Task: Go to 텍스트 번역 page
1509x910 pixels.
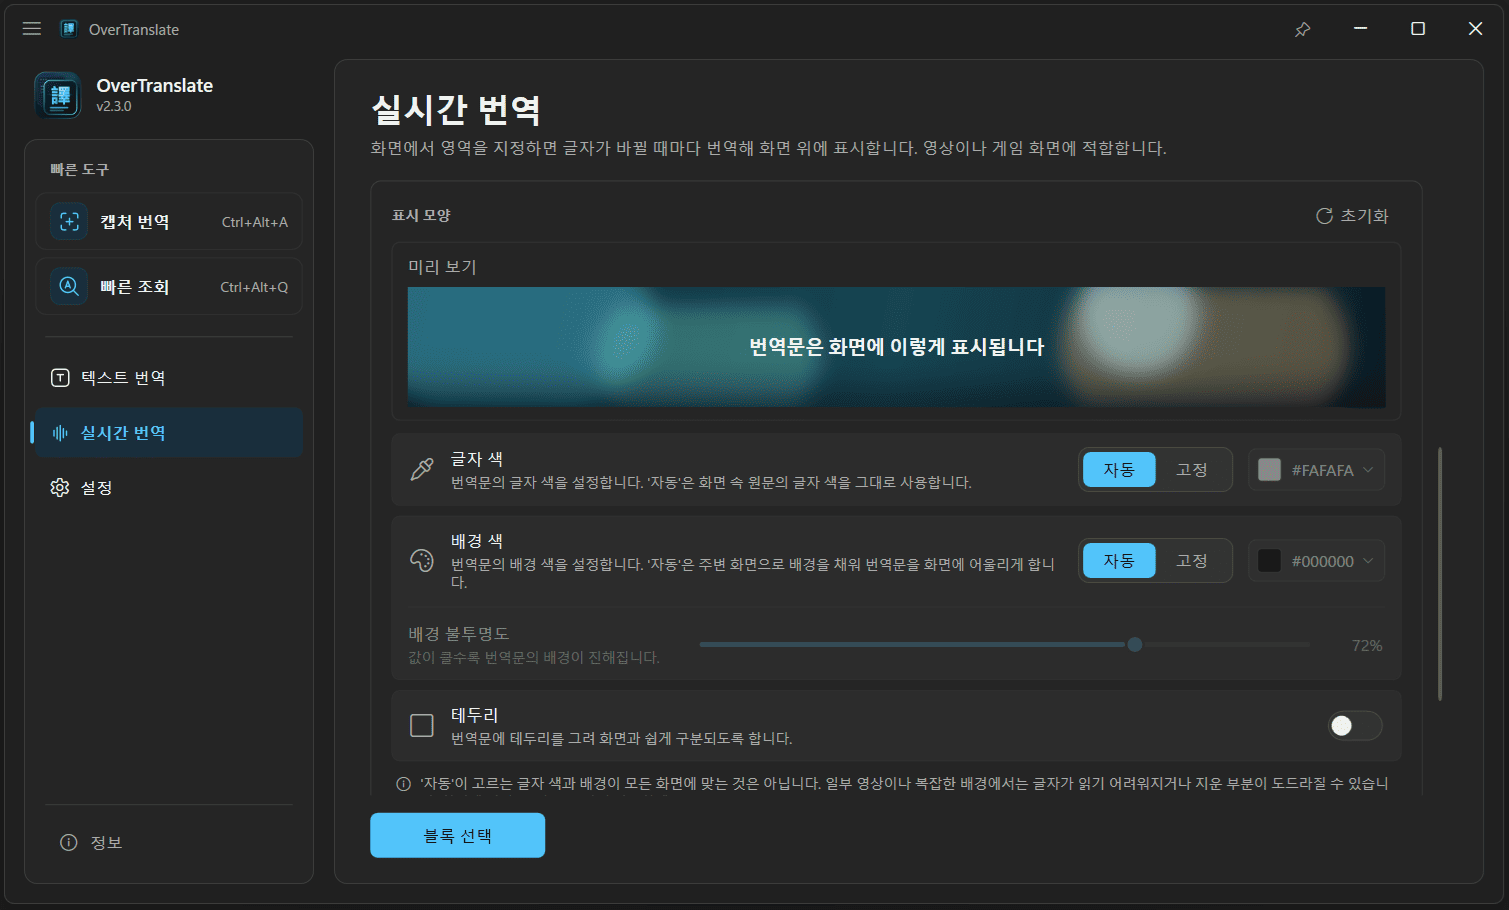Action: tap(169, 377)
